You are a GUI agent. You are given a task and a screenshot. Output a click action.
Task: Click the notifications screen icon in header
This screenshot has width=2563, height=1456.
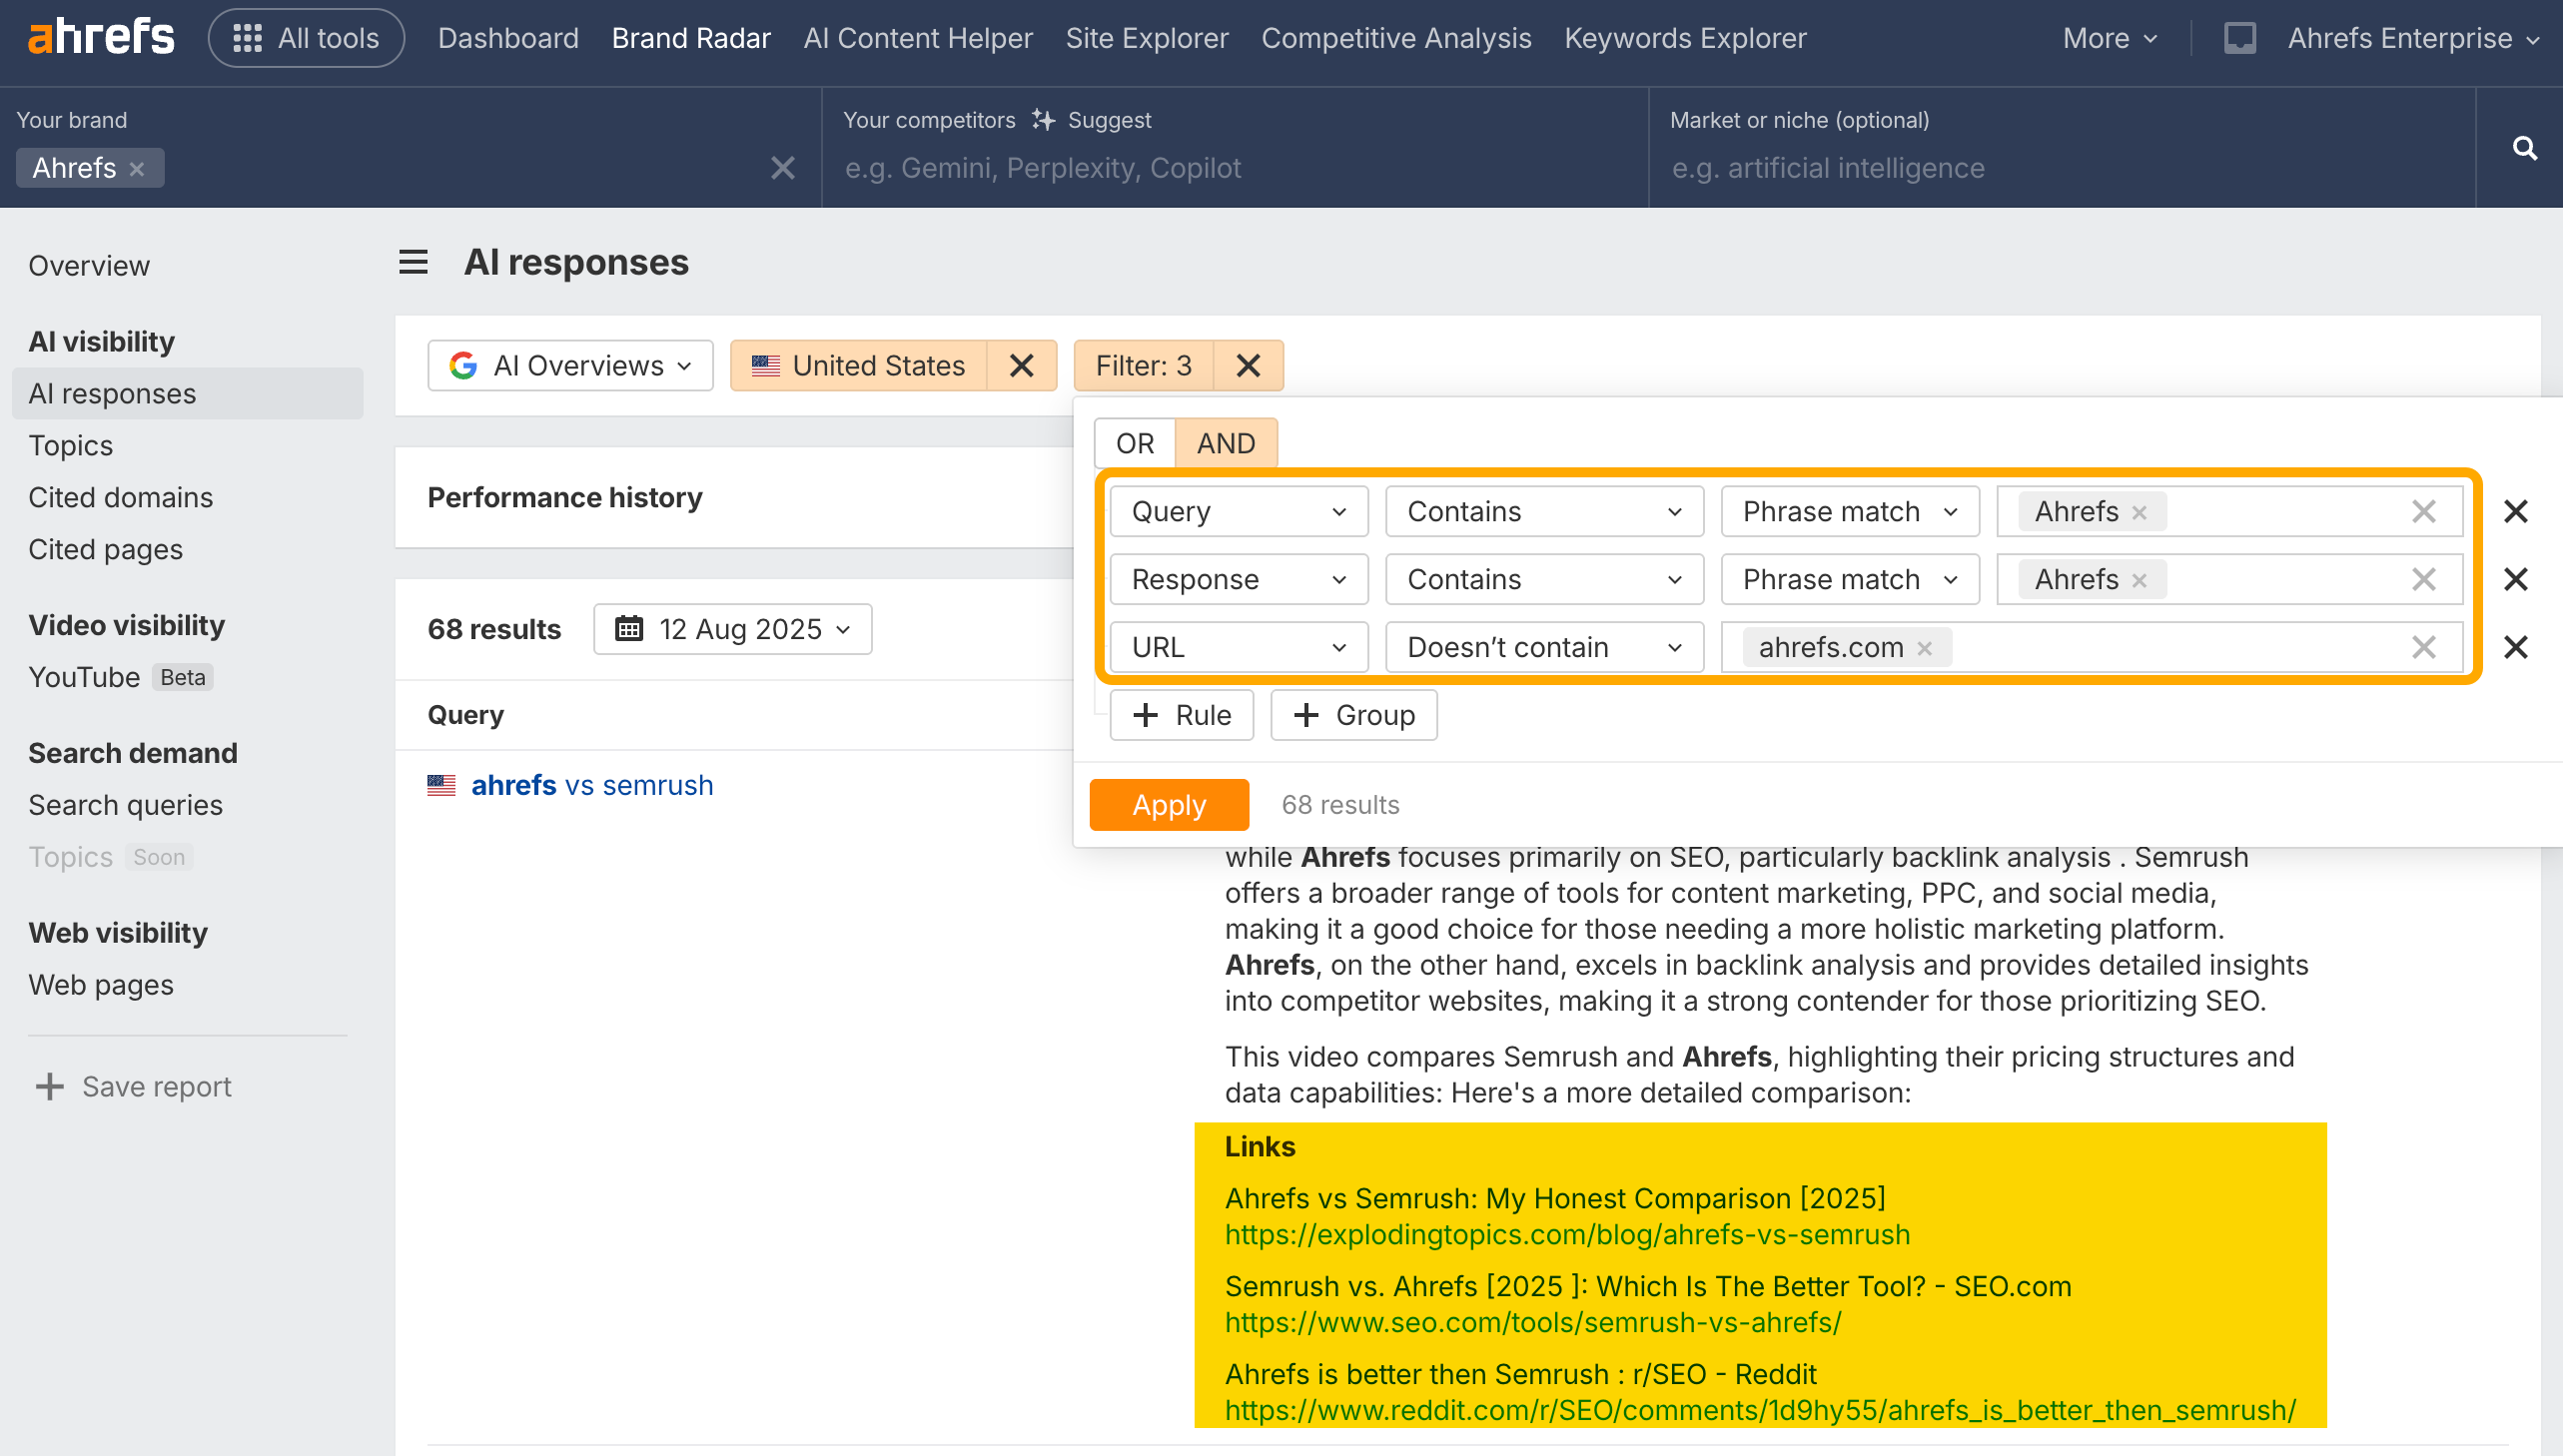pos(2239,38)
